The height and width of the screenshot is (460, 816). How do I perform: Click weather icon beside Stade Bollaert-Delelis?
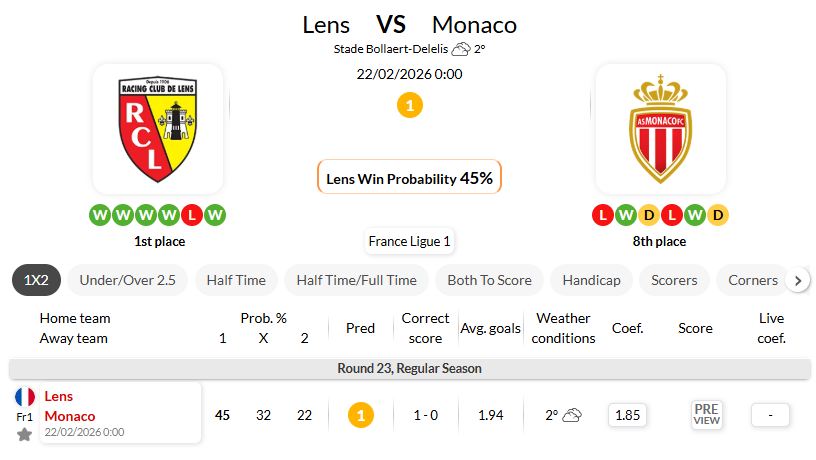point(460,48)
